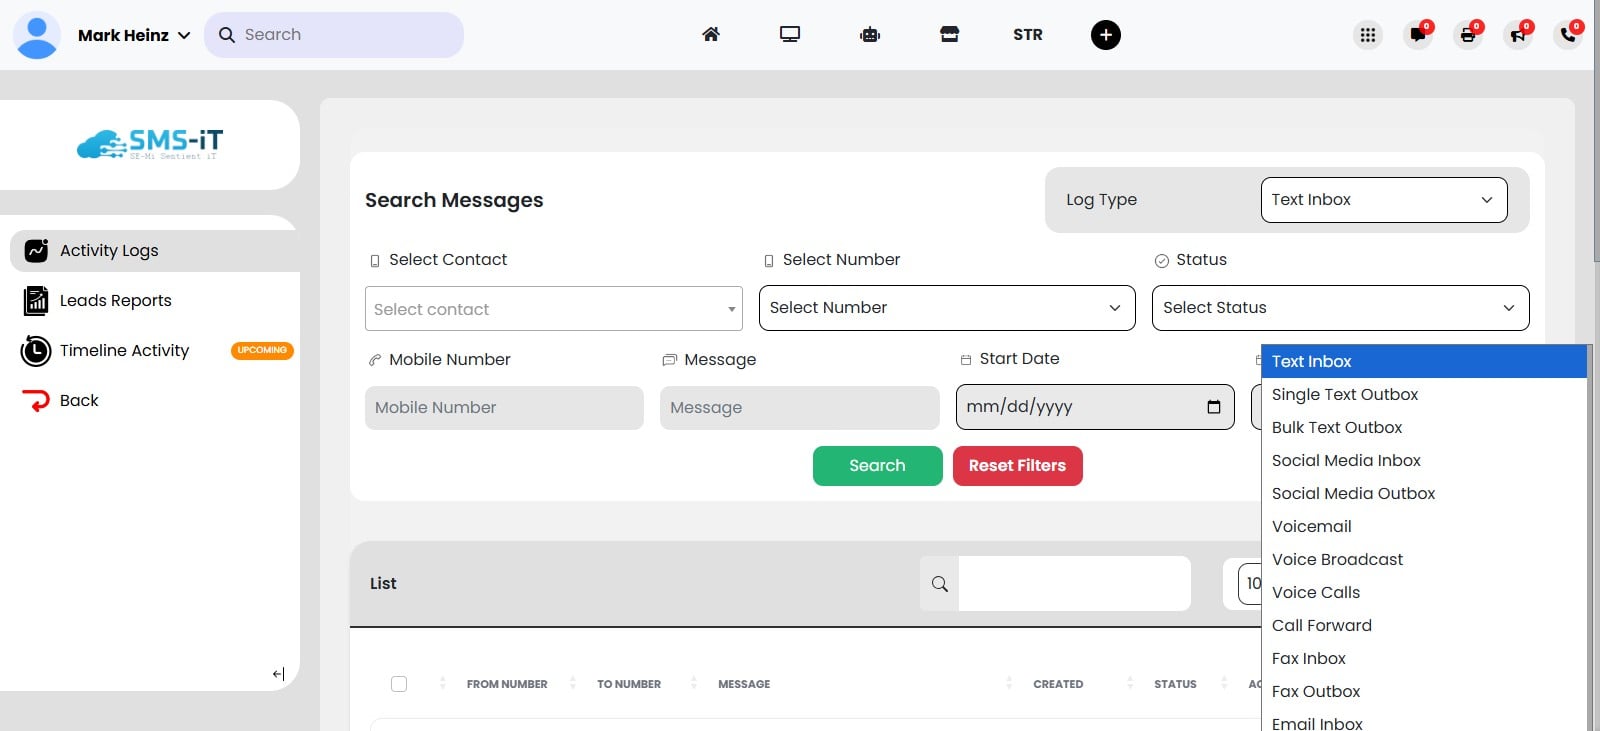Open the Home icon in top navigation
The width and height of the screenshot is (1600, 731).
click(x=711, y=35)
